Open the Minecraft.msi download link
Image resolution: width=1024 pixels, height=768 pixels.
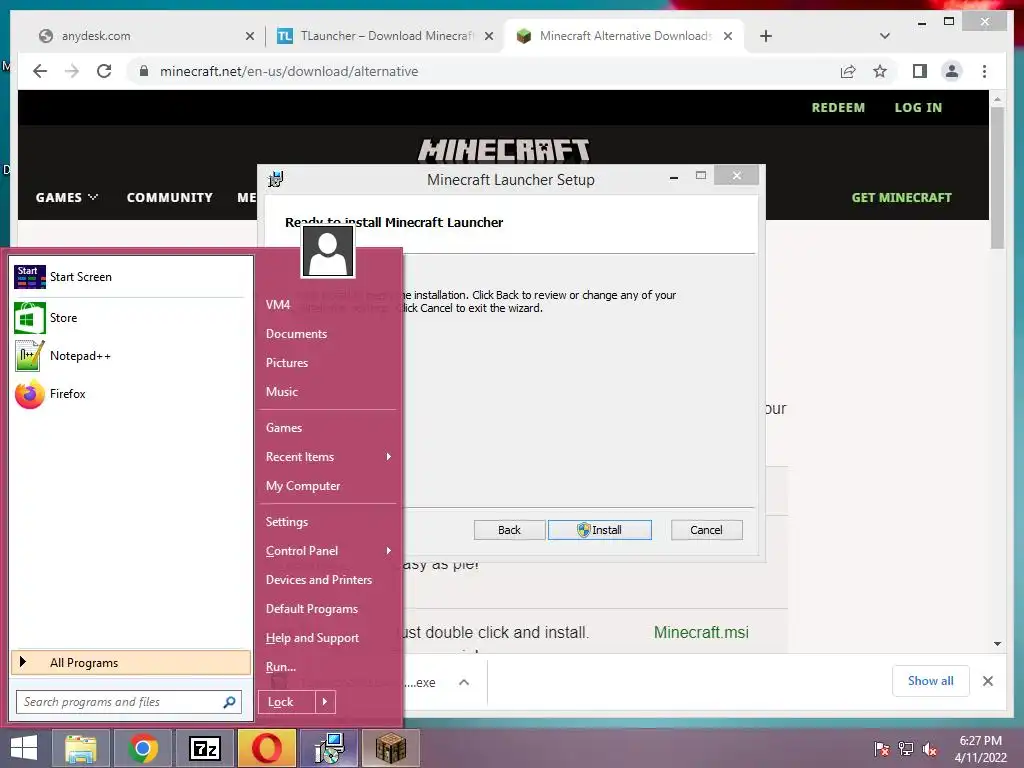point(701,632)
